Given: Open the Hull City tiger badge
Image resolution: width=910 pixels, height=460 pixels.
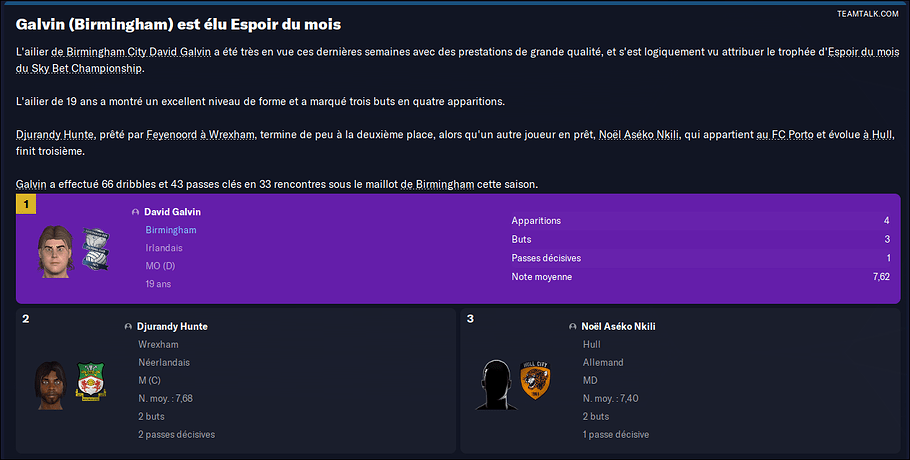Looking at the screenshot, I should click(535, 380).
